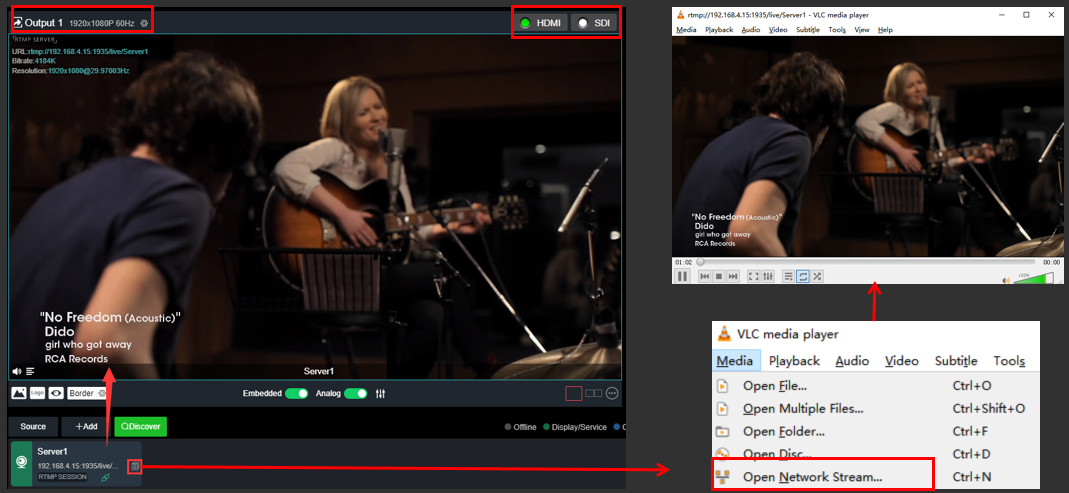Click VLC previous track button
The width and height of the screenshot is (1069, 493).
[704, 276]
